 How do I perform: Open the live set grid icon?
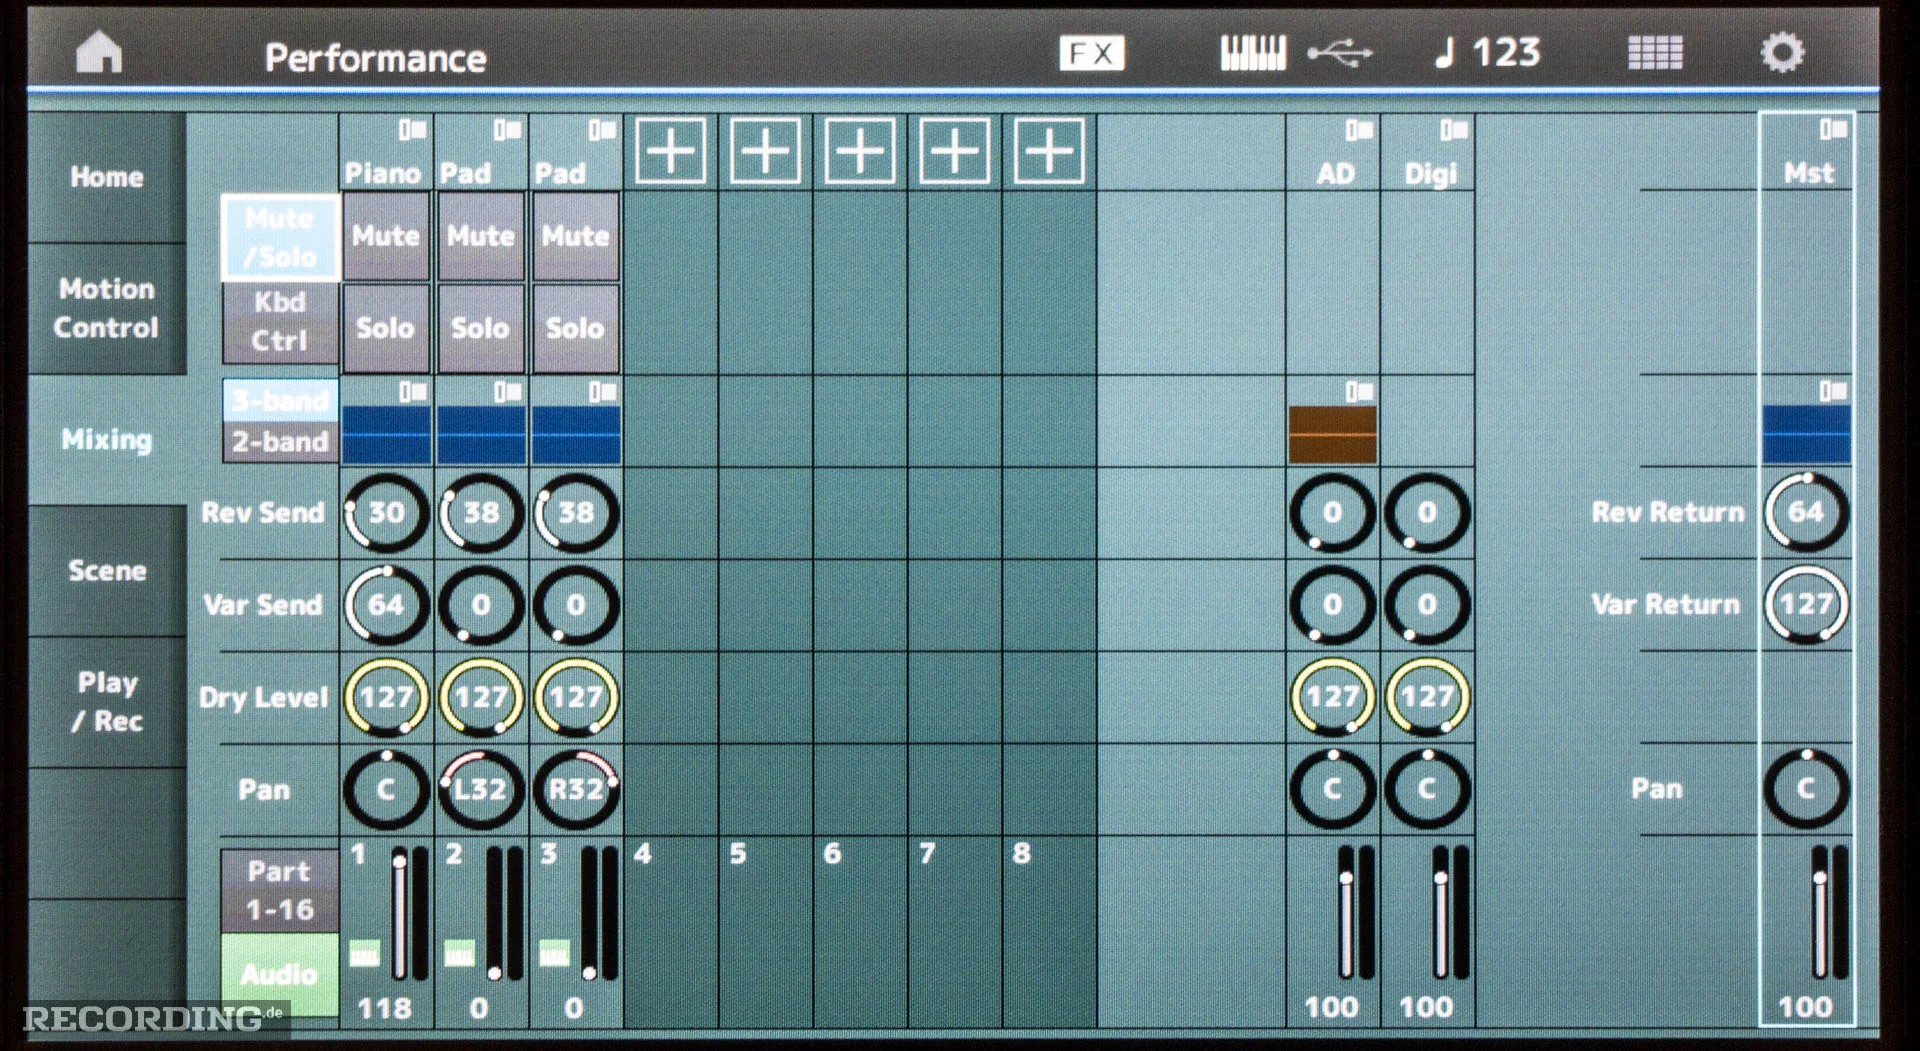(1655, 53)
